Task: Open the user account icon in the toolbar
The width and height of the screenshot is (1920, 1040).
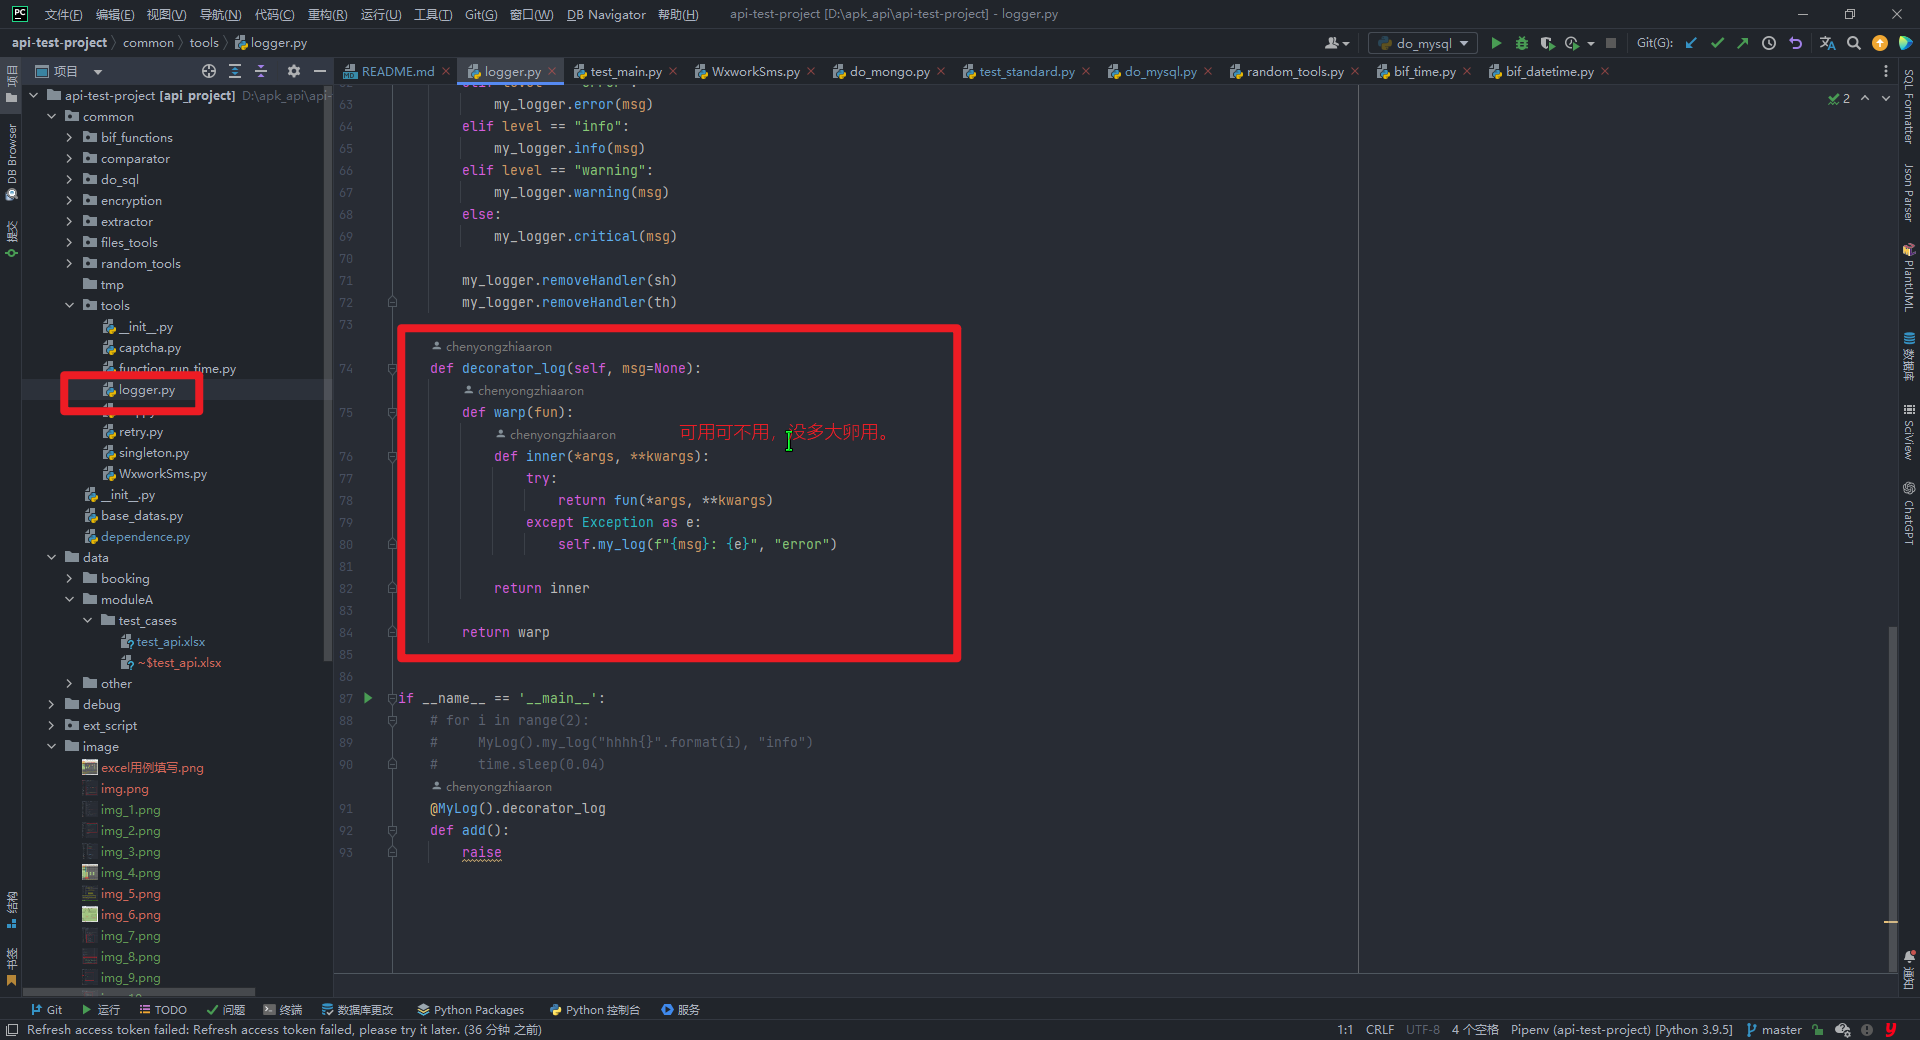Action: tap(1336, 43)
